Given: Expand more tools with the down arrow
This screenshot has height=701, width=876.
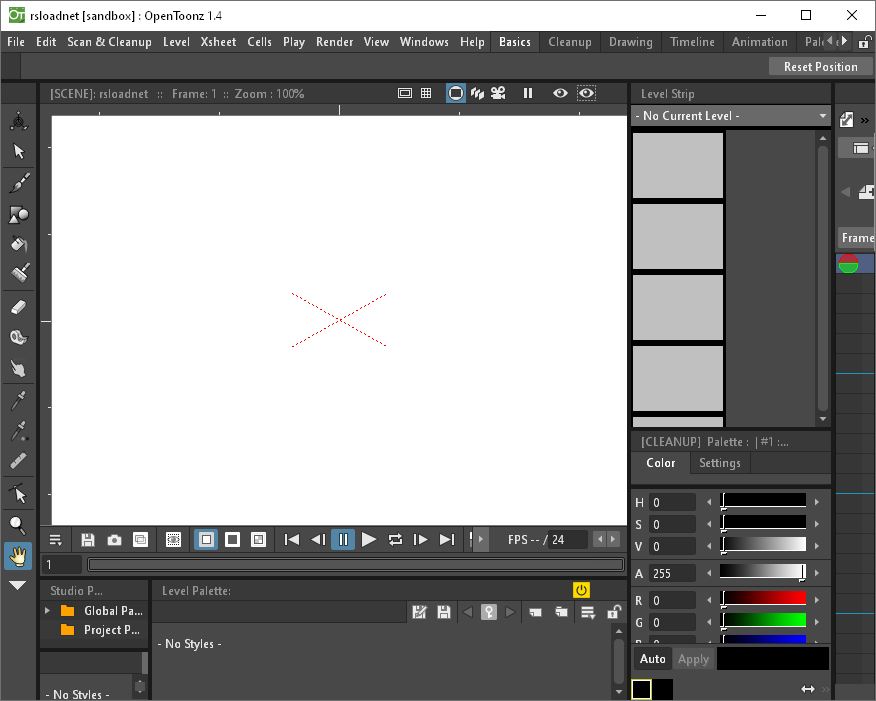Looking at the screenshot, I should tap(18, 586).
